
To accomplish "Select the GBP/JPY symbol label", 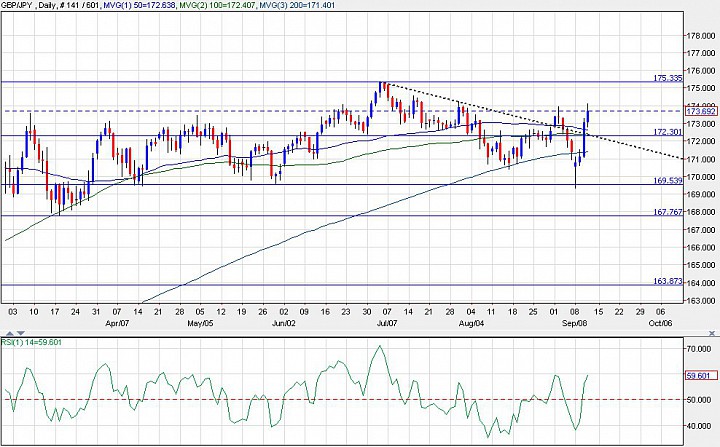I will point(17,5).
